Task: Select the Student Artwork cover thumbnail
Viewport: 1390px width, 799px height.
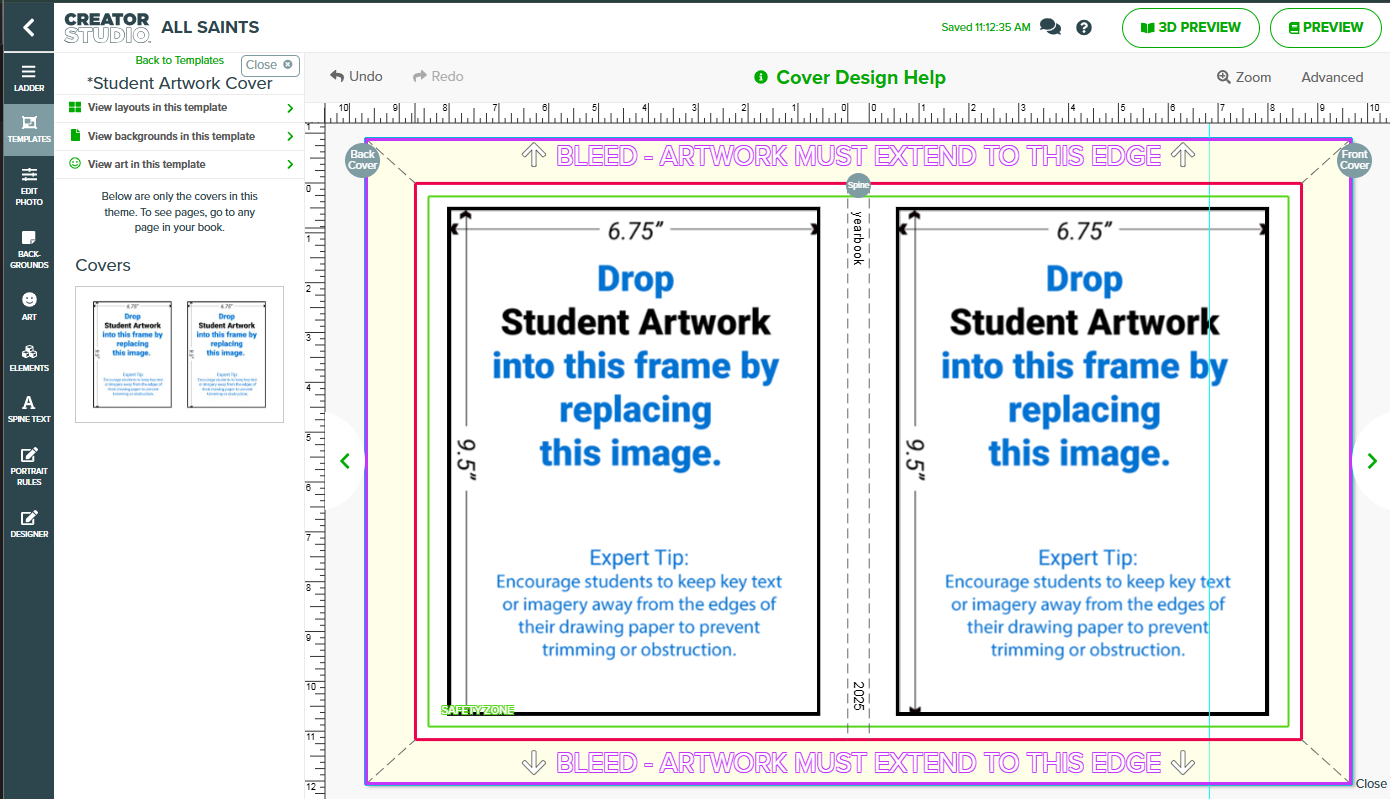Action: click(179, 354)
